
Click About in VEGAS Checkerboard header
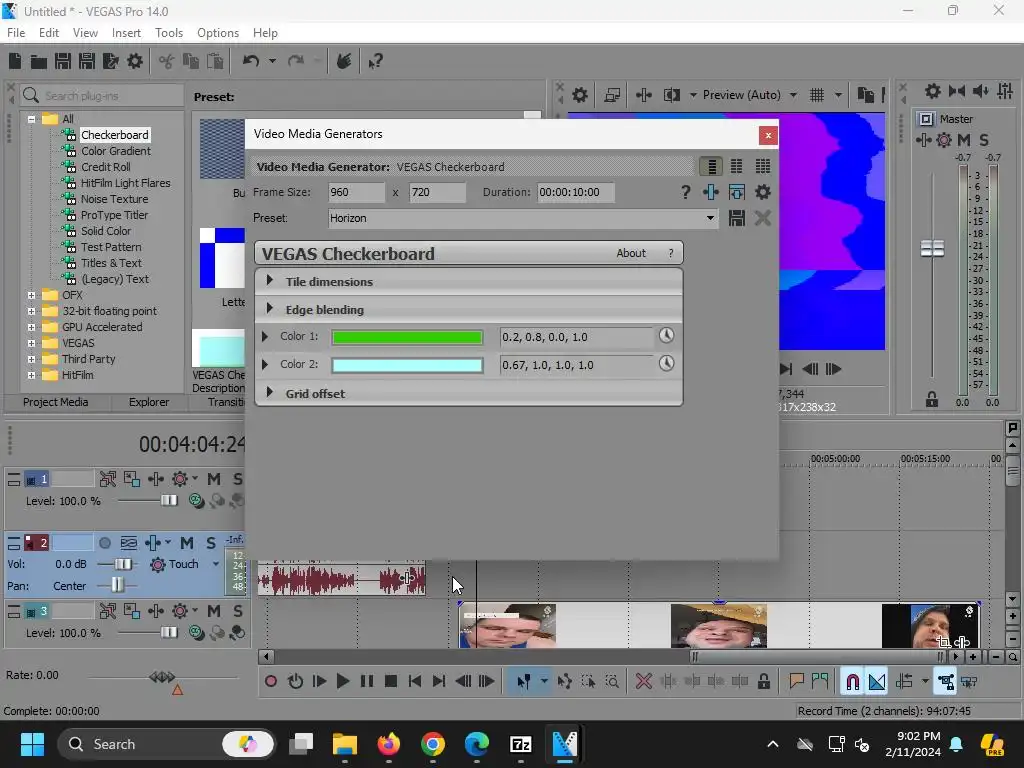click(x=631, y=253)
